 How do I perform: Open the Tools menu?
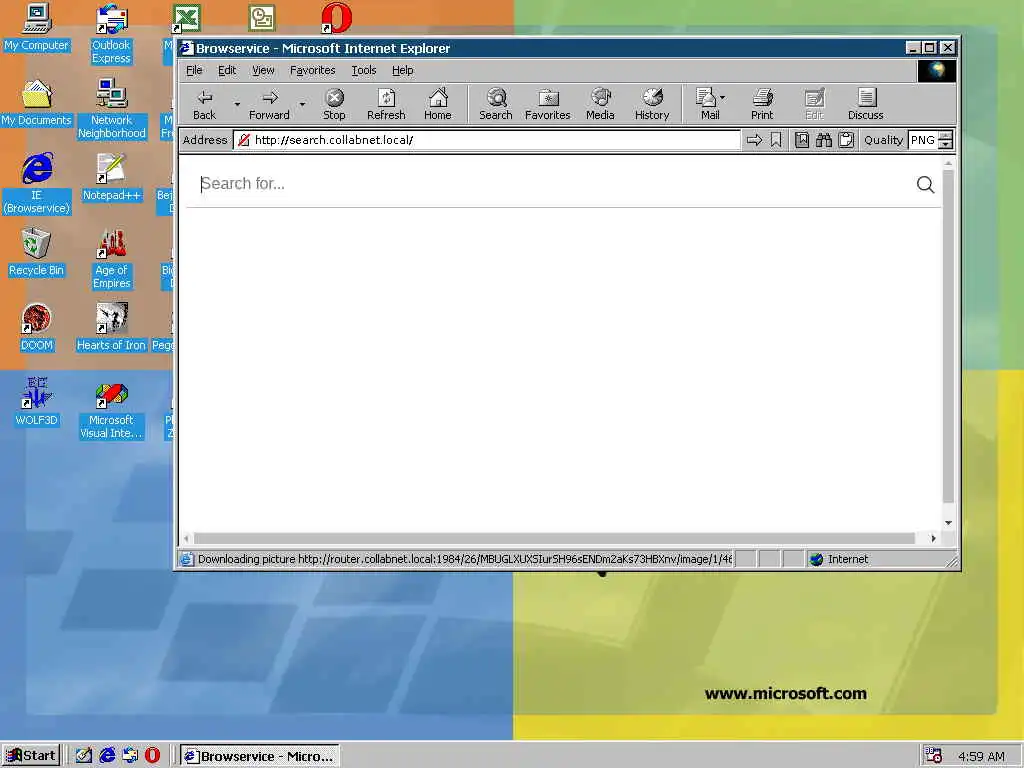click(364, 71)
